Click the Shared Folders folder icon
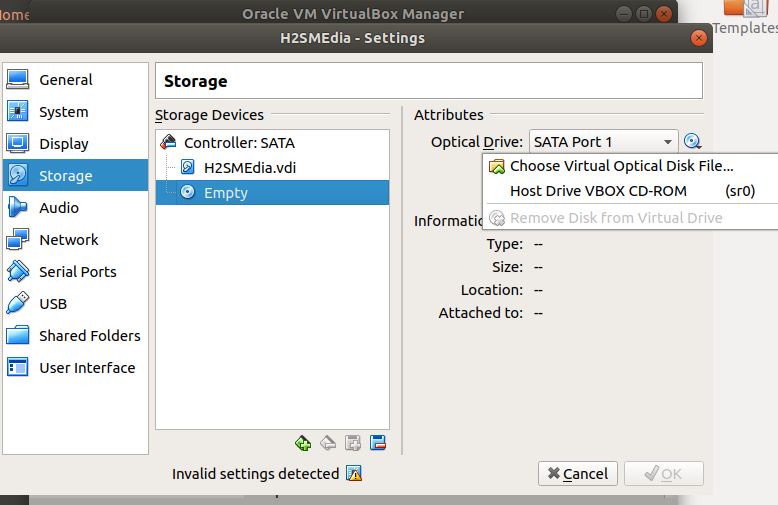 [18, 335]
